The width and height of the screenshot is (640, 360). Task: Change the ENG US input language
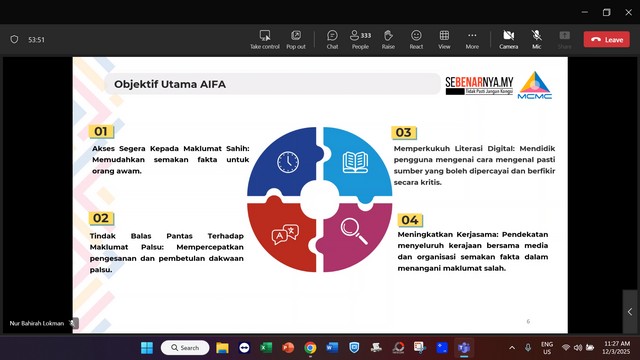click(x=547, y=348)
